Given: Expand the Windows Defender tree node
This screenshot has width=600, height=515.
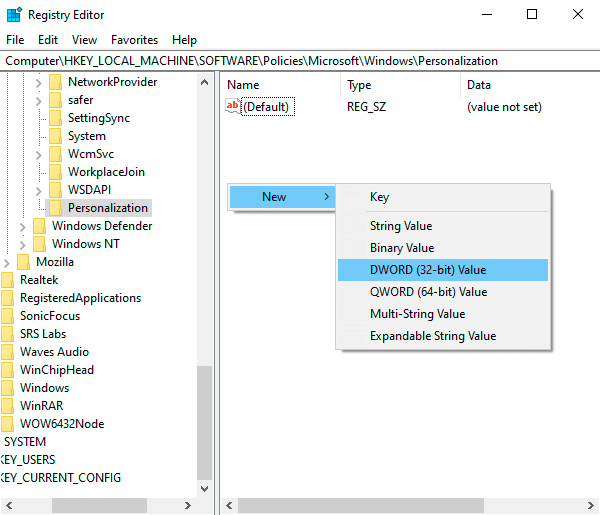Looking at the screenshot, I should pos(22,227).
